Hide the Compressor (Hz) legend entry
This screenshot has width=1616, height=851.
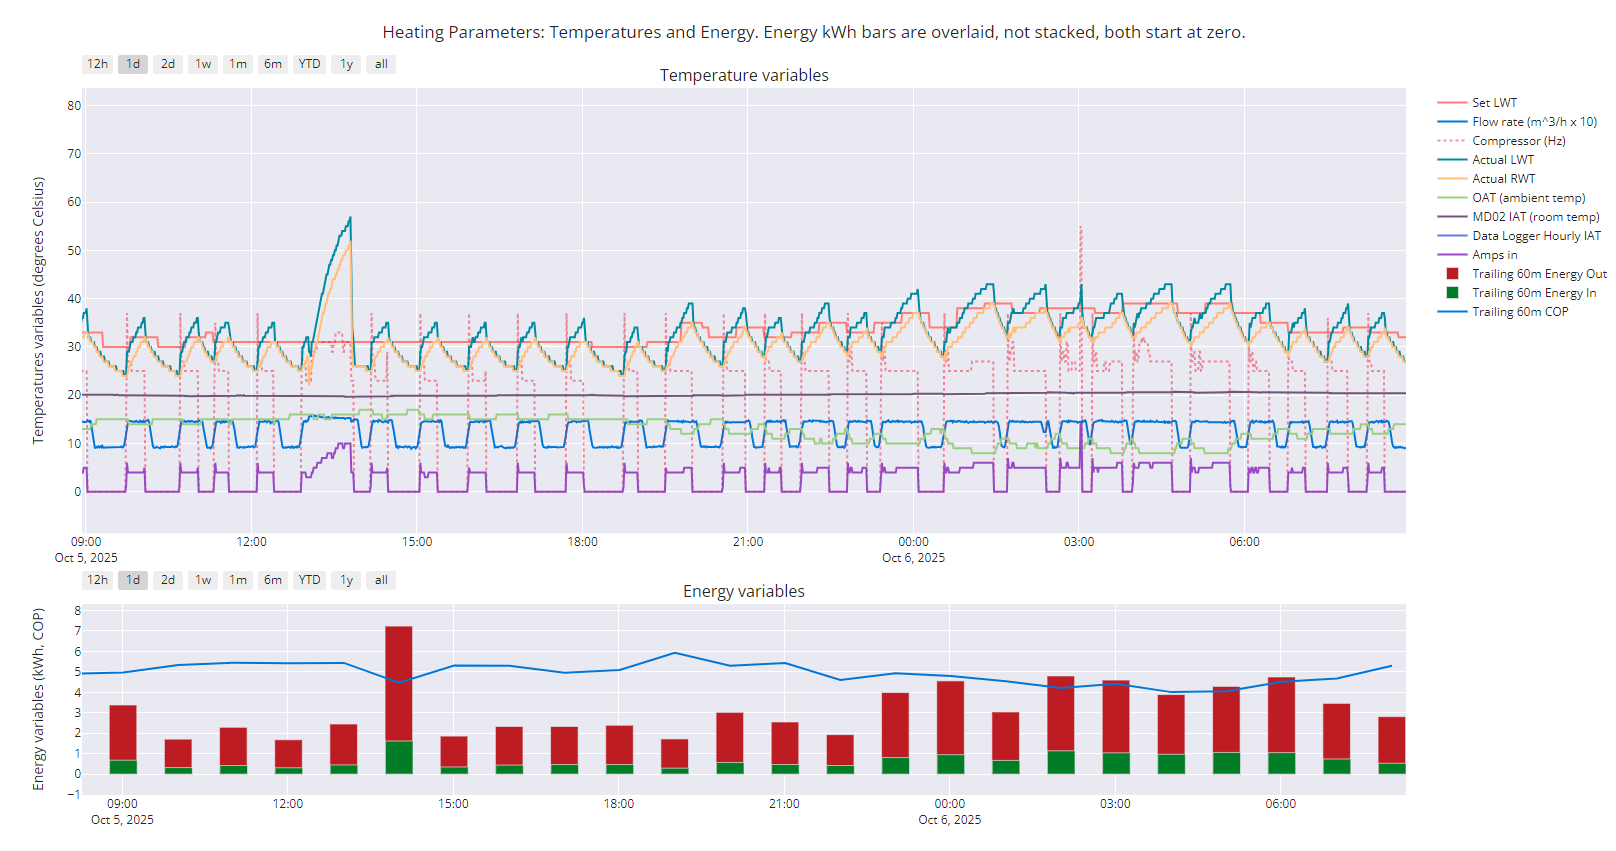coord(1518,141)
